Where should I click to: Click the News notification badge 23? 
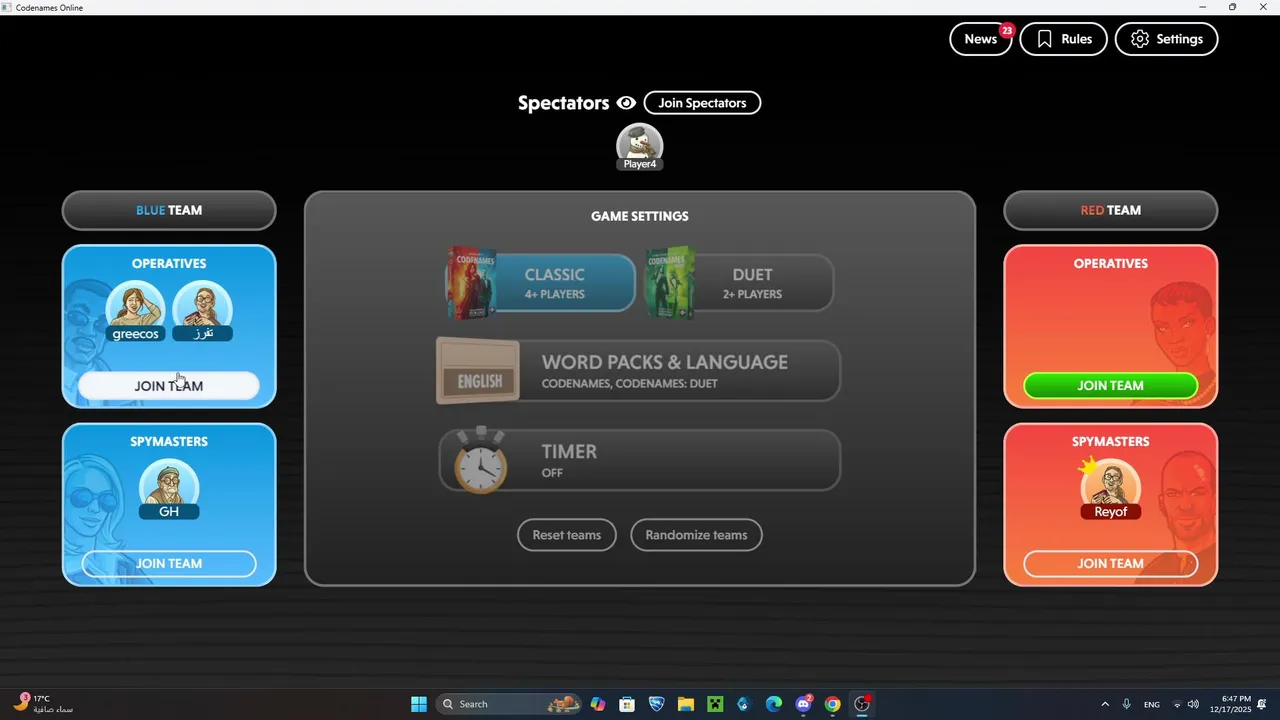click(x=1007, y=30)
